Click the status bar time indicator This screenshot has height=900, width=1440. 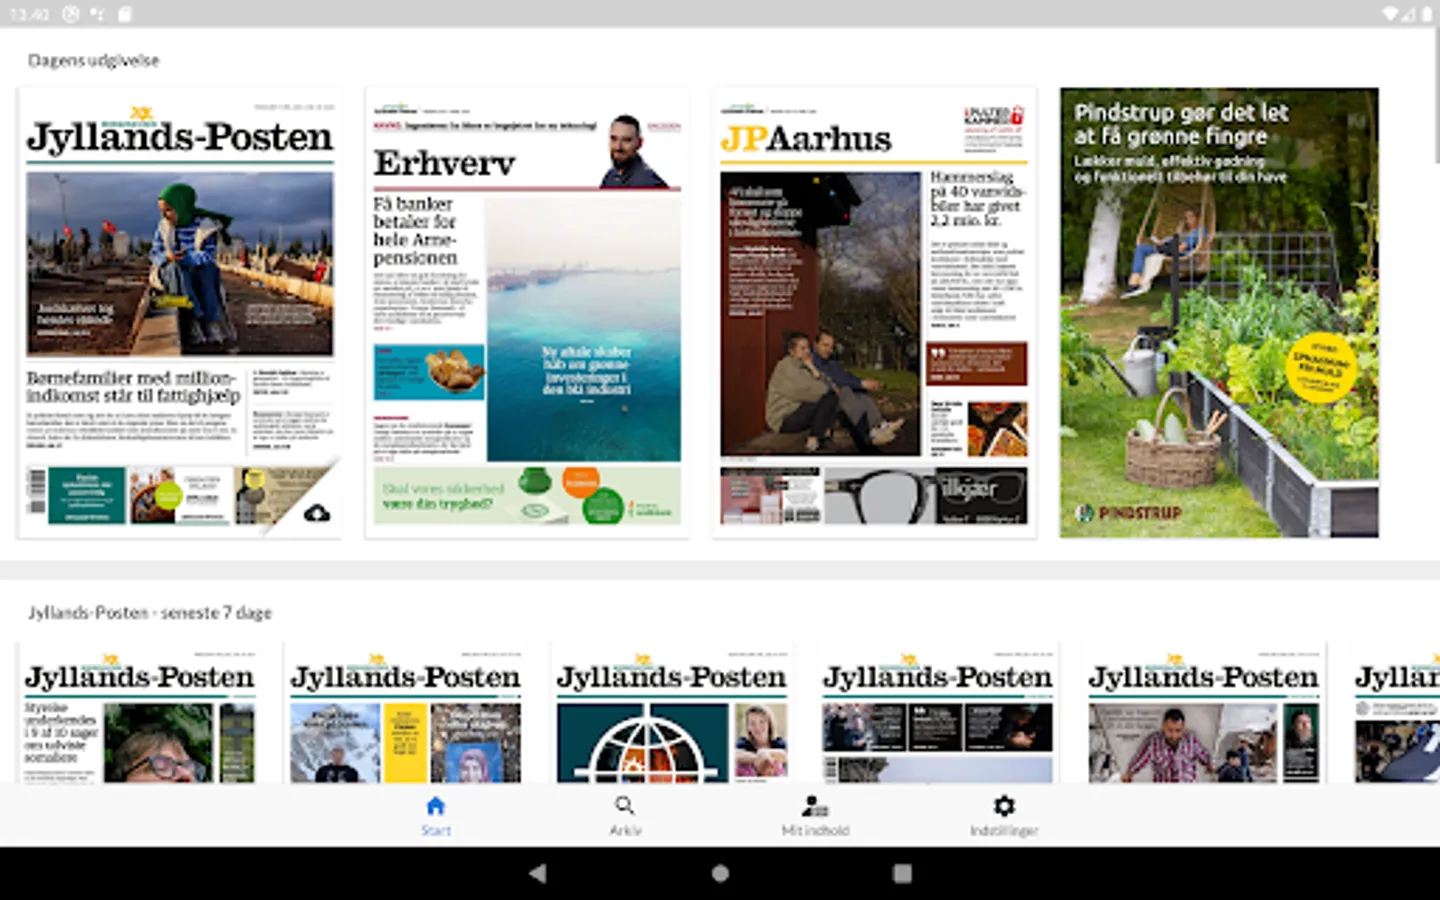[29, 14]
